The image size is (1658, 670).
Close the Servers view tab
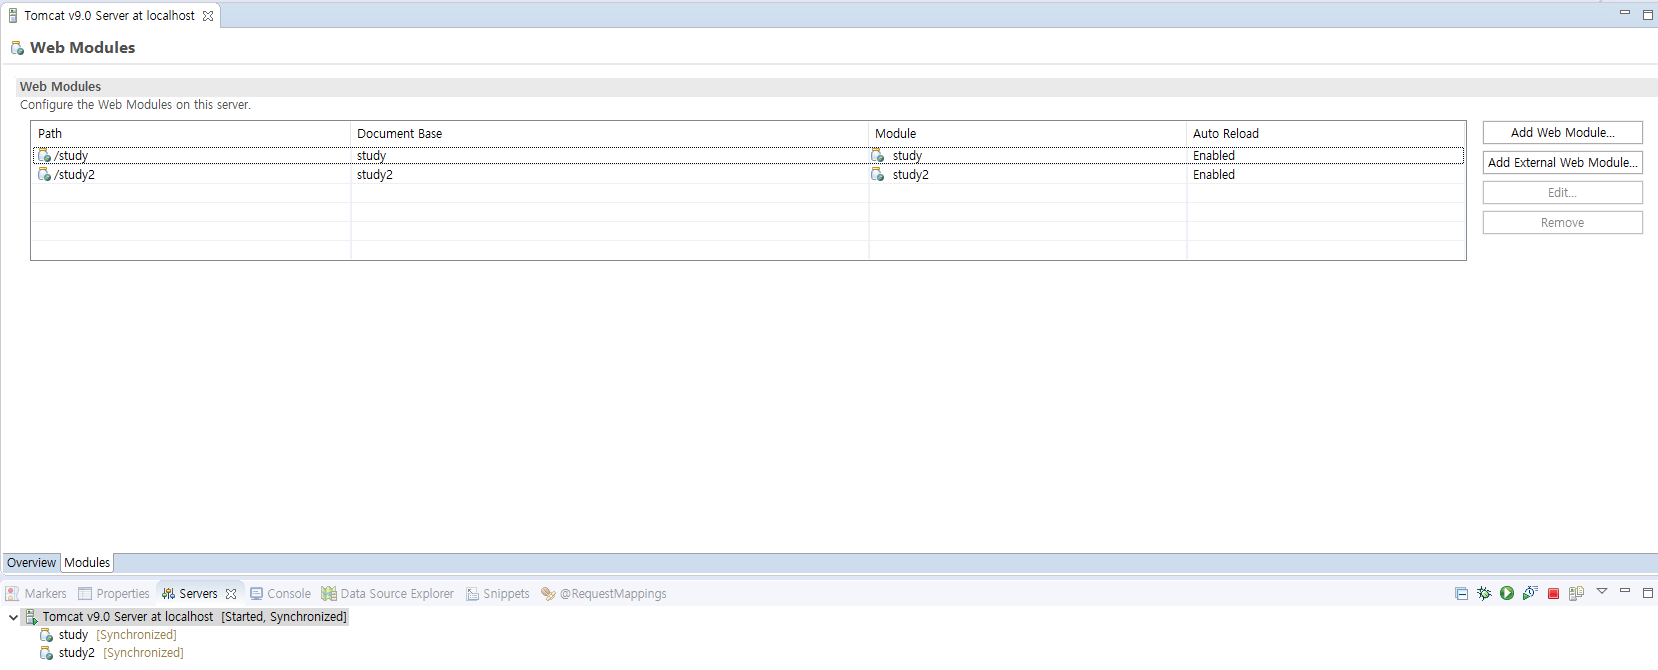(x=231, y=594)
